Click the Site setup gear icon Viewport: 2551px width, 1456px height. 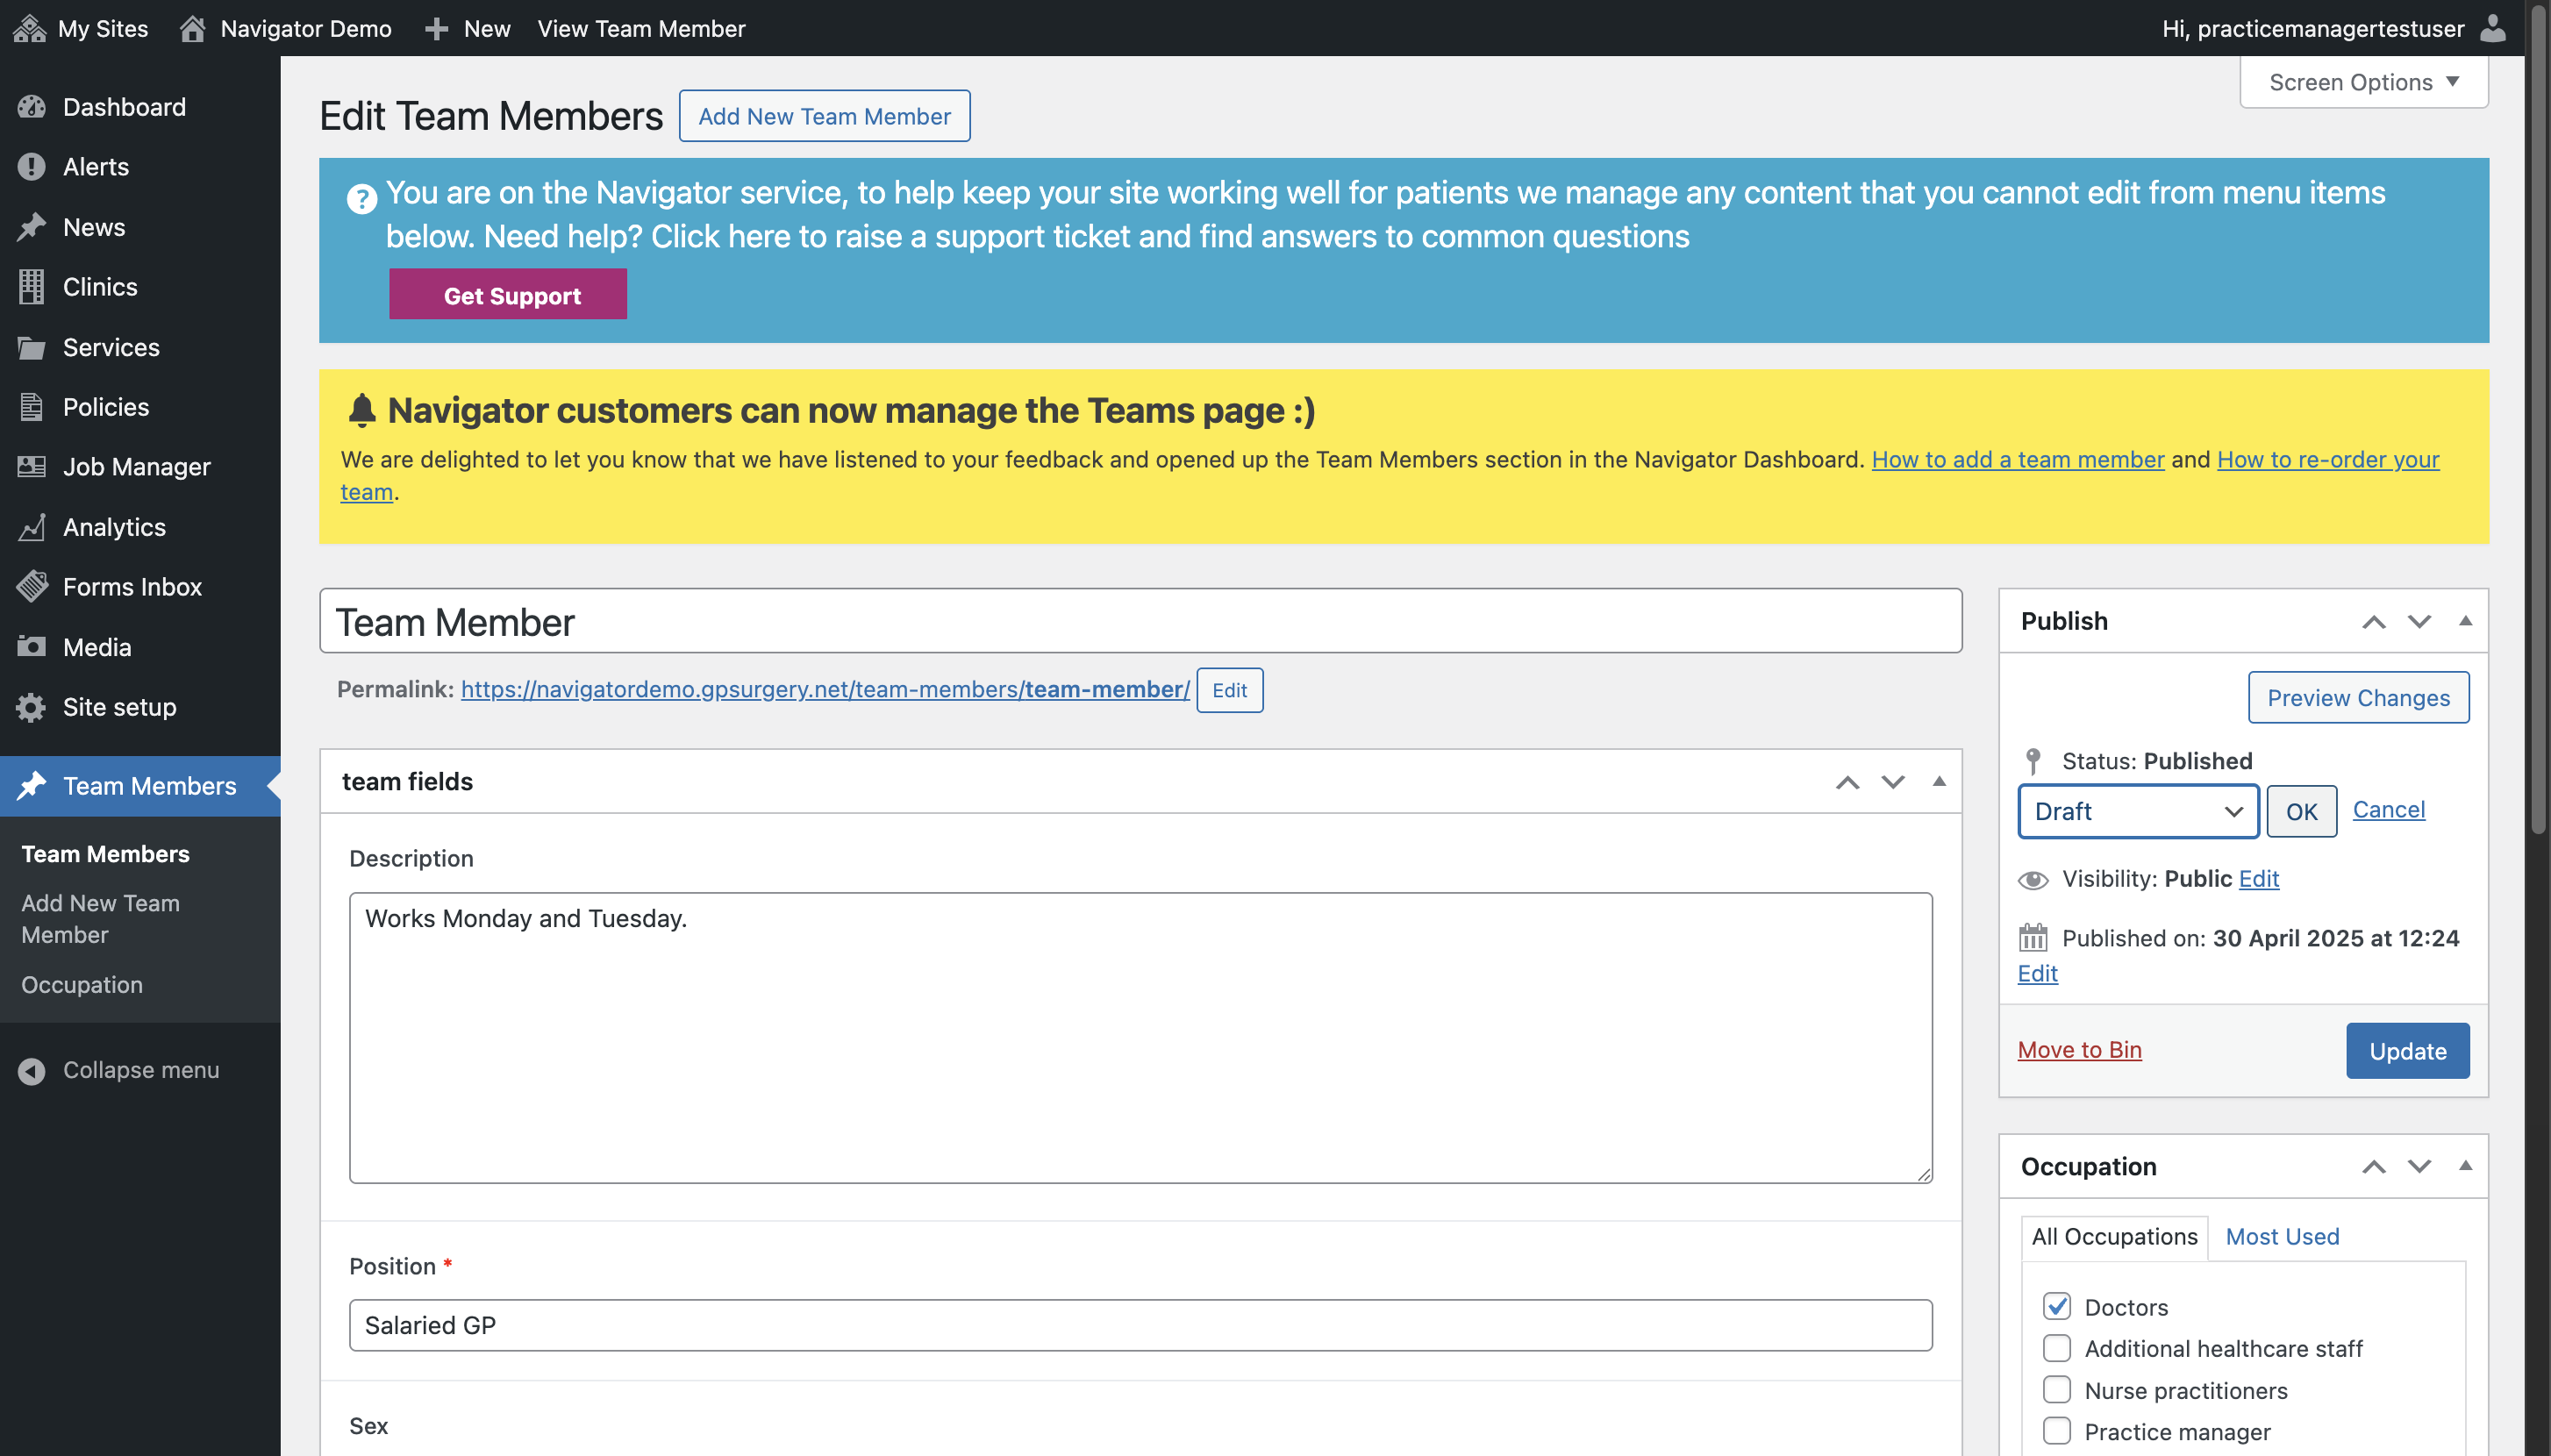(32, 707)
